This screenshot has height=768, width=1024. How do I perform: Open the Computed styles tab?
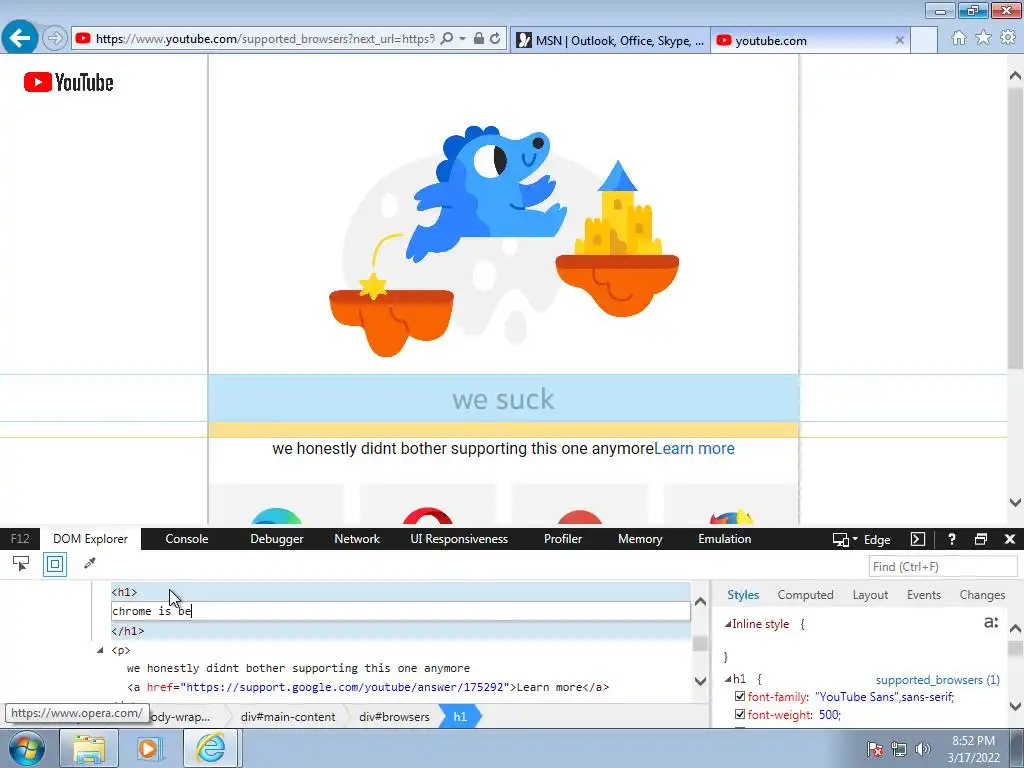[x=805, y=595]
